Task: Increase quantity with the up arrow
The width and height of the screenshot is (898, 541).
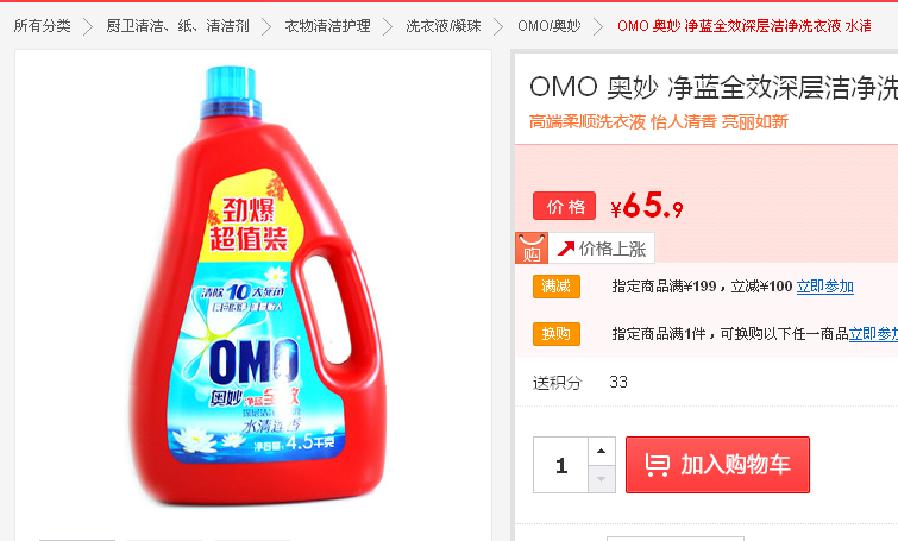Action: (601, 451)
